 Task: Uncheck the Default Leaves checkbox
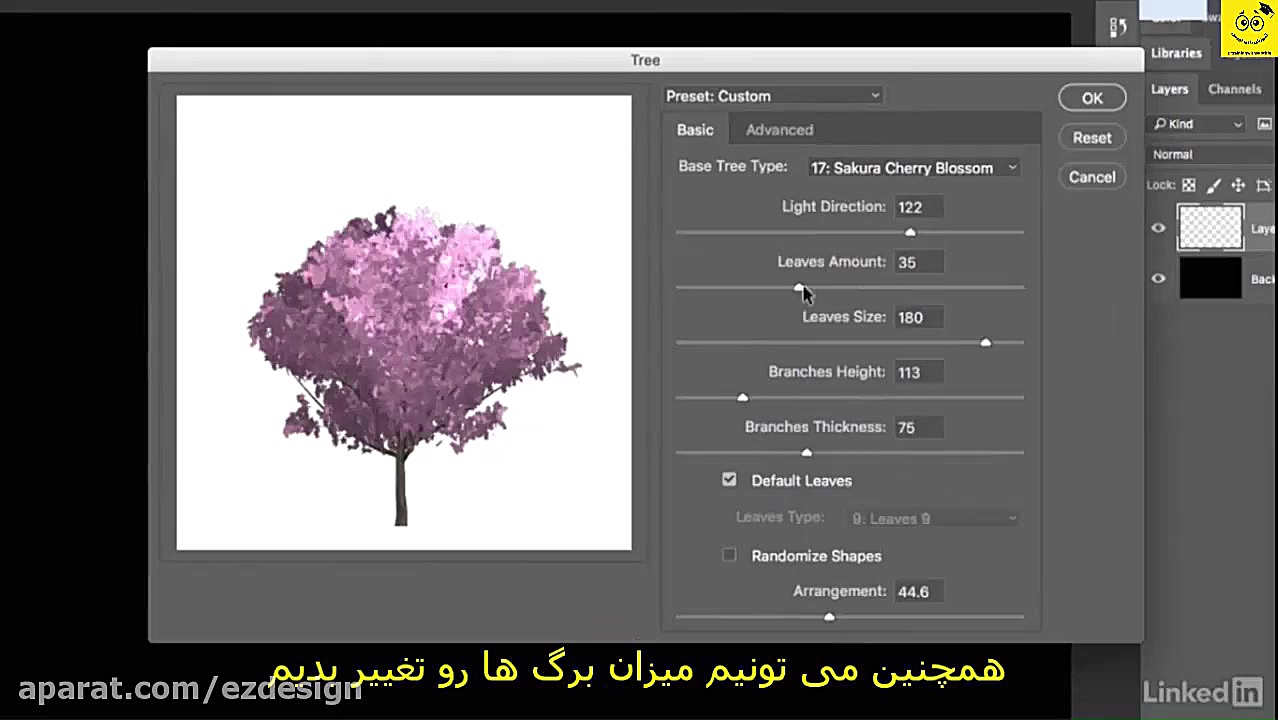tap(729, 480)
